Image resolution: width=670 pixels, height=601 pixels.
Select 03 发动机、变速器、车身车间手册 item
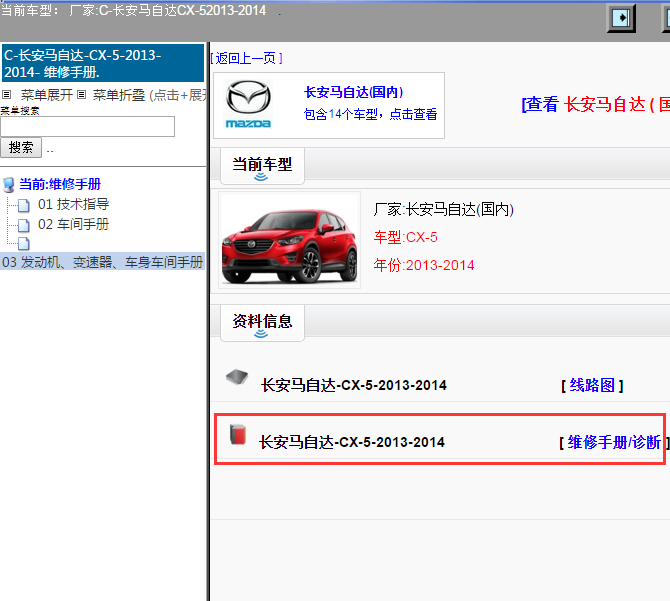point(102,262)
